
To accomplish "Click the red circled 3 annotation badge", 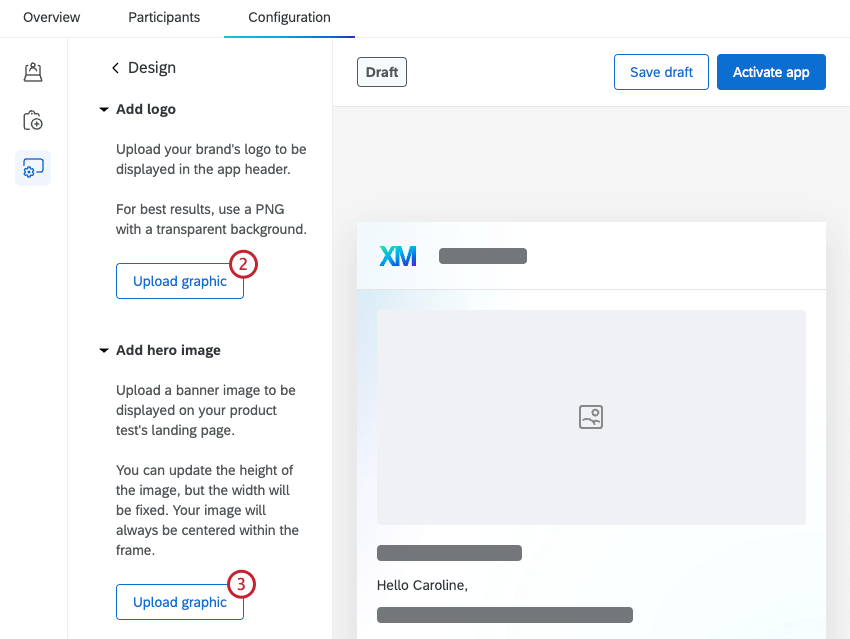I will [243, 585].
